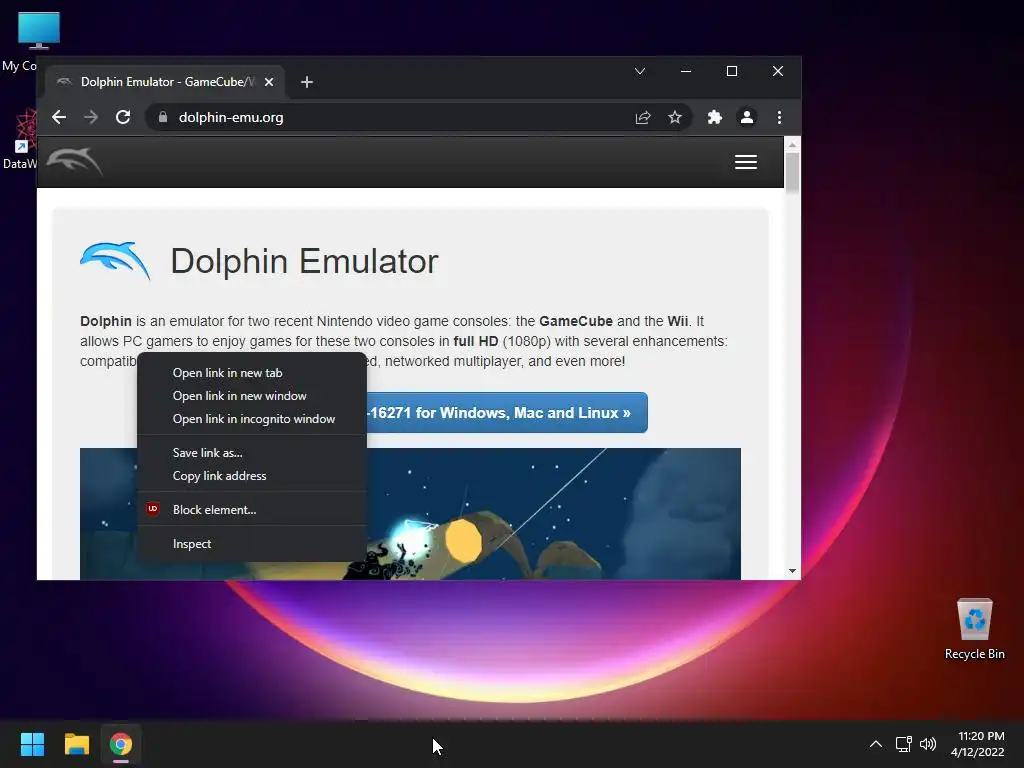Click the blue Dolphin logo image
This screenshot has height=768, width=1024.
115,260
